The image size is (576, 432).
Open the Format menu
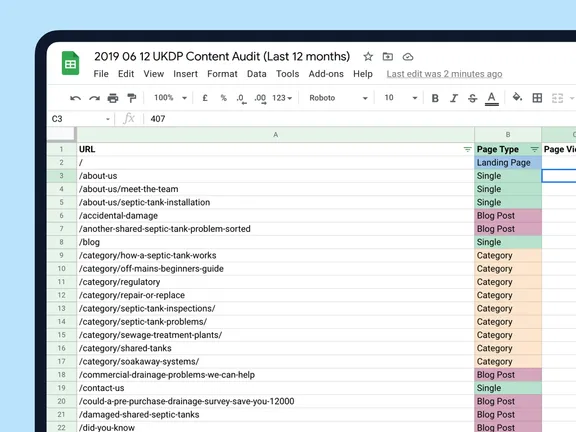[222, 74]
